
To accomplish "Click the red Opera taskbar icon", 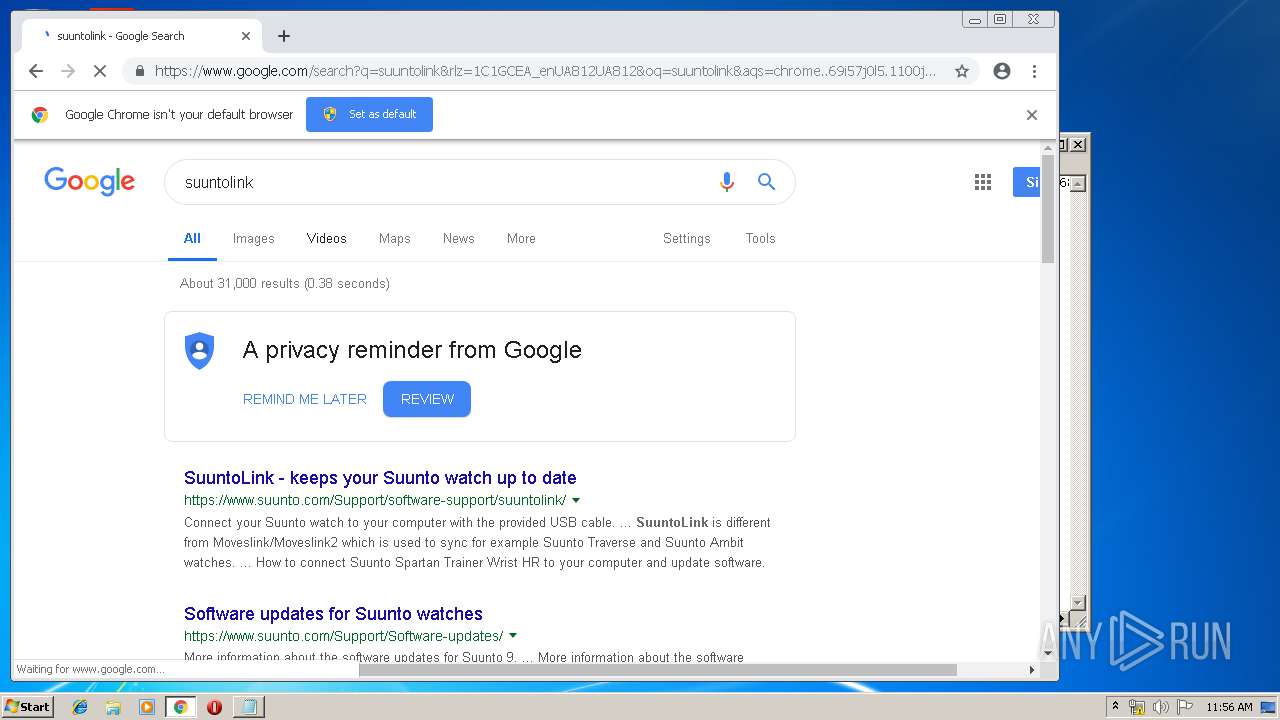I will [214, 707].
